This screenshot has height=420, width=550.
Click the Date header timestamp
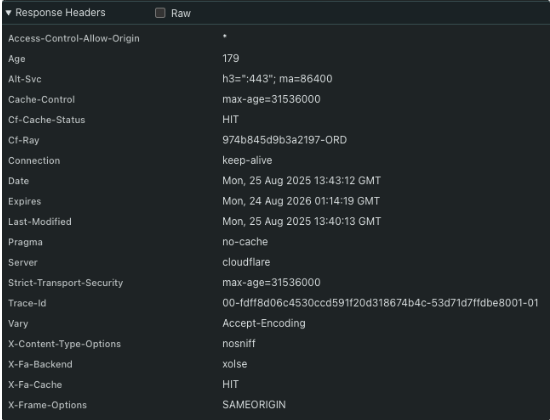click(301, 181)
